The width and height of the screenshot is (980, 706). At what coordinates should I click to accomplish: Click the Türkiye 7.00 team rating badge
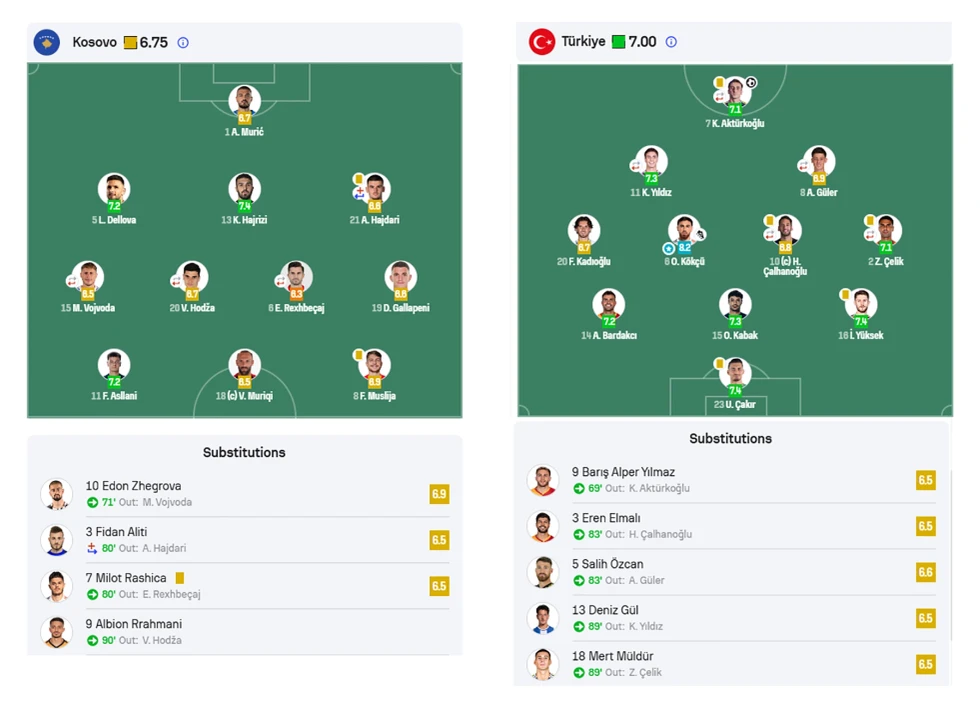click(x=634, y=42)
